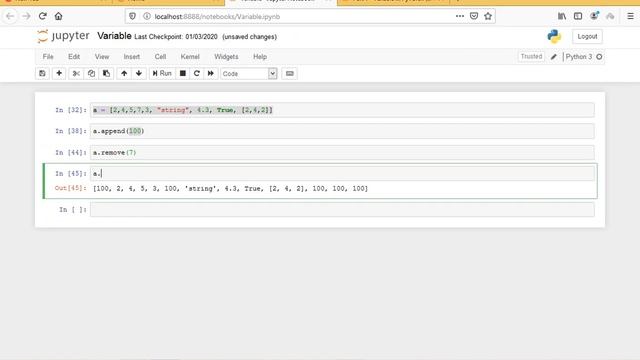Click into the In [45] cell

point(342,173)
